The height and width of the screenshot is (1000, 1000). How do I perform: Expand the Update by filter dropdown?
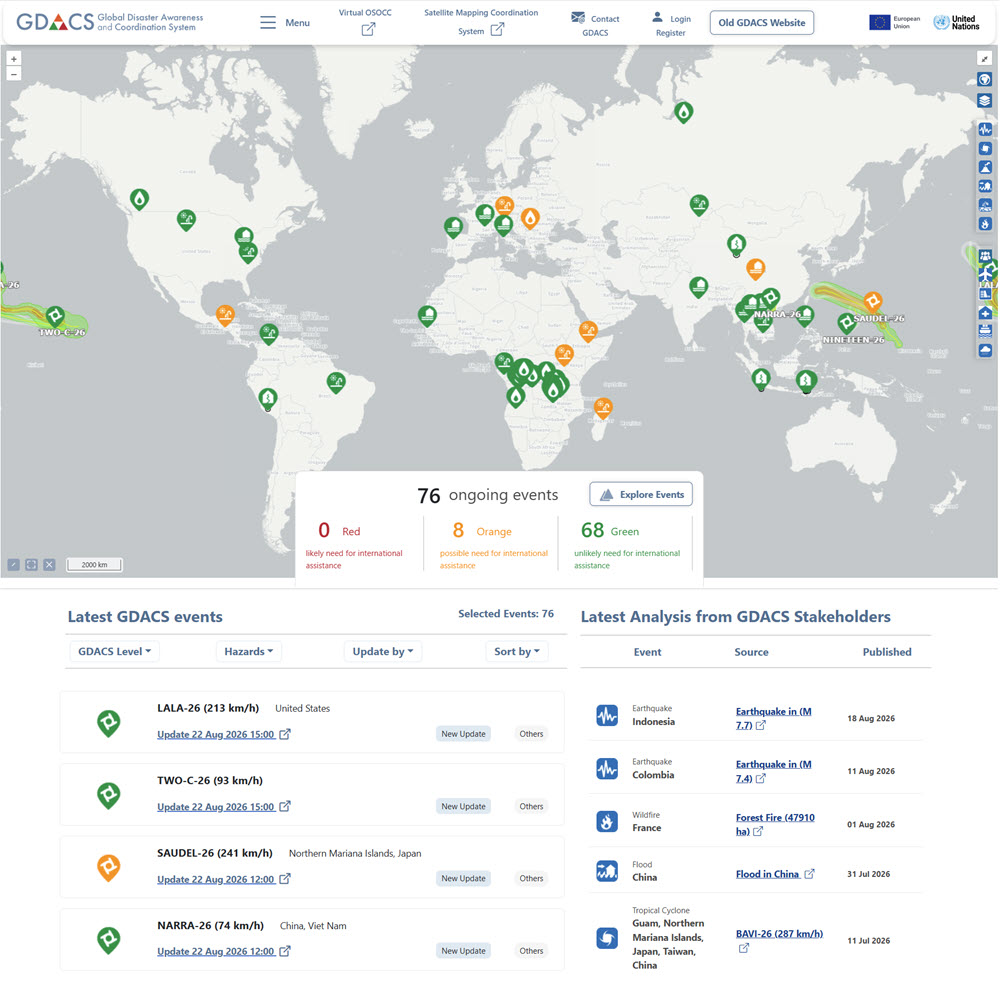[x=383, y=651]
